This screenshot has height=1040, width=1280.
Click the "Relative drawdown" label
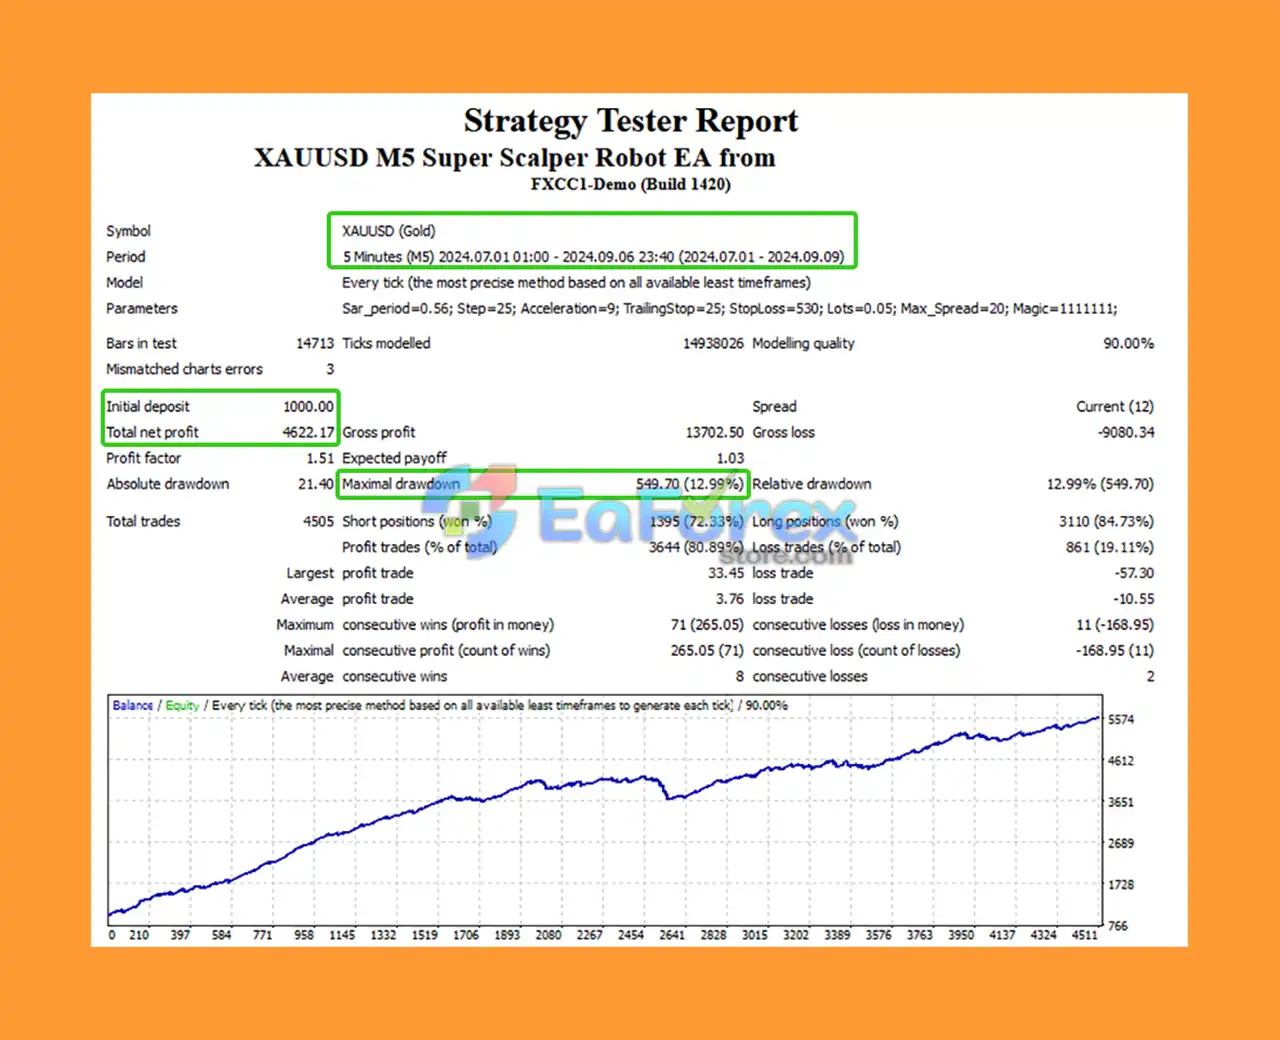tap(812, 484)
